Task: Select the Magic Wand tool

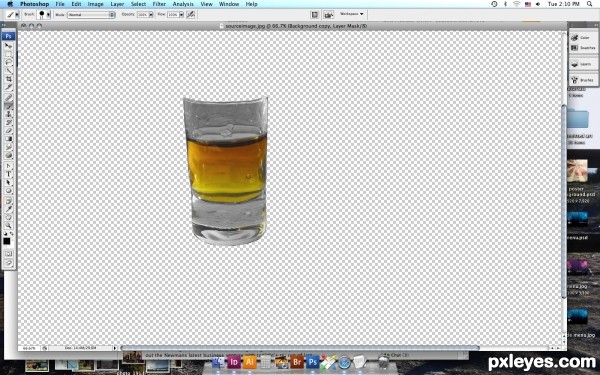Action: click(x=8, y=70)
